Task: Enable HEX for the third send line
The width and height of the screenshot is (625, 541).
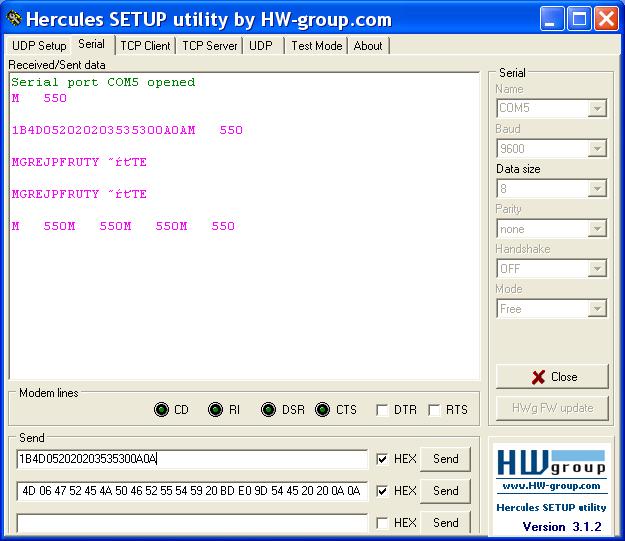Action: (382, 523)
